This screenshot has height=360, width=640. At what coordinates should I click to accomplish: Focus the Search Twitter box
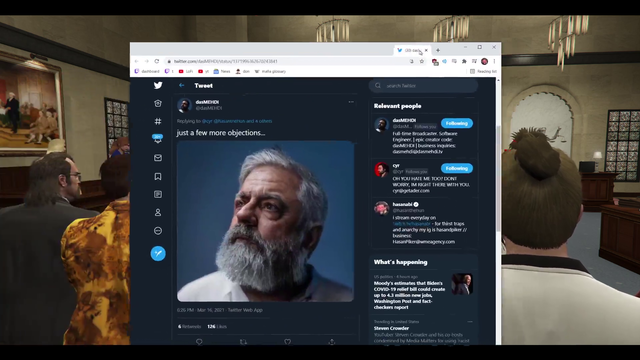tap(423, 86)
